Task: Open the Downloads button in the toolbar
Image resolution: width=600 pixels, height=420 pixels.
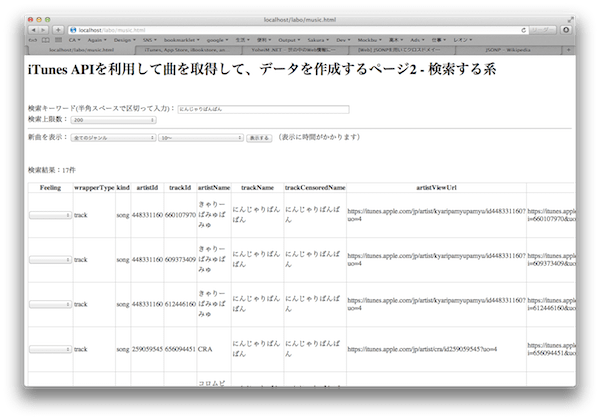Action: [x=566, y=30]
